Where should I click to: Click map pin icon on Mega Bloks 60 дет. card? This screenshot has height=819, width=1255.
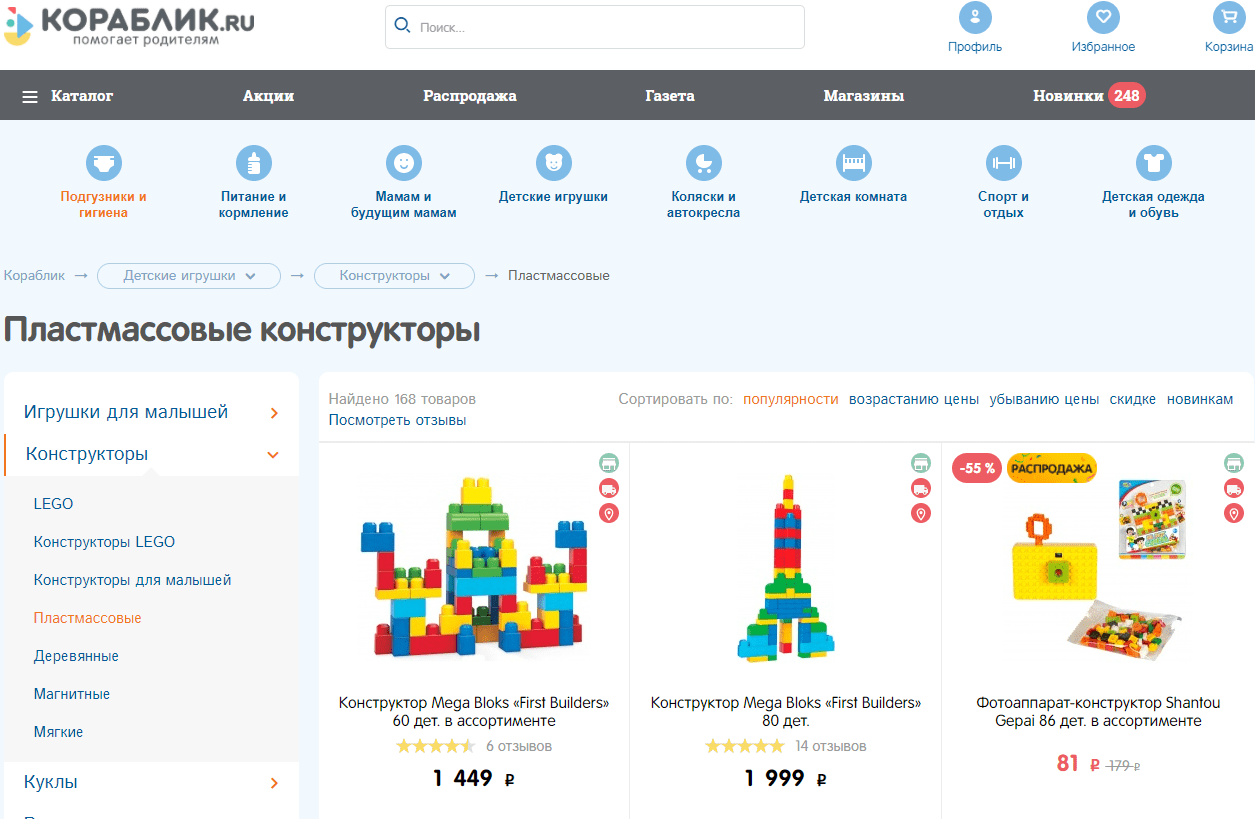tap(609, 513)
